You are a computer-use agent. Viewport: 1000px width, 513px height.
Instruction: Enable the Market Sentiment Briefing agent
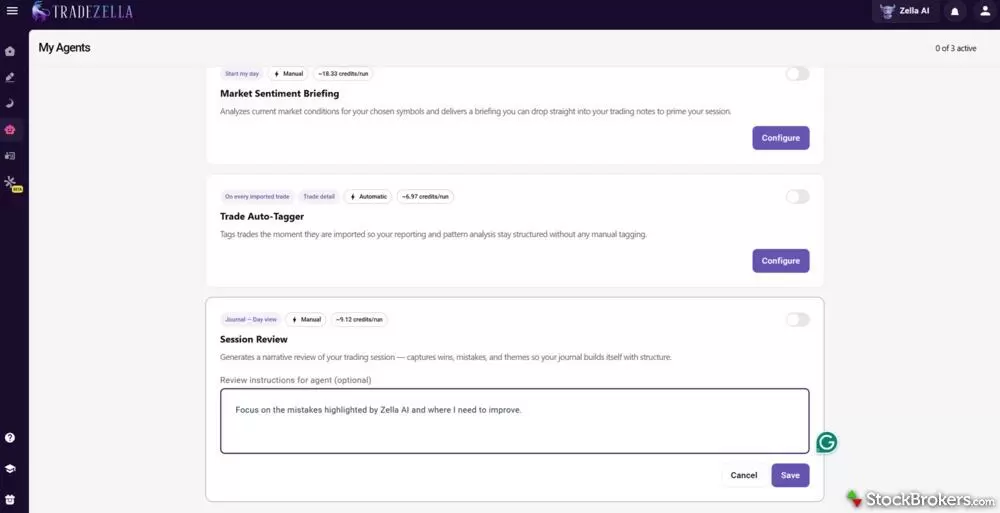coord(797,73)
